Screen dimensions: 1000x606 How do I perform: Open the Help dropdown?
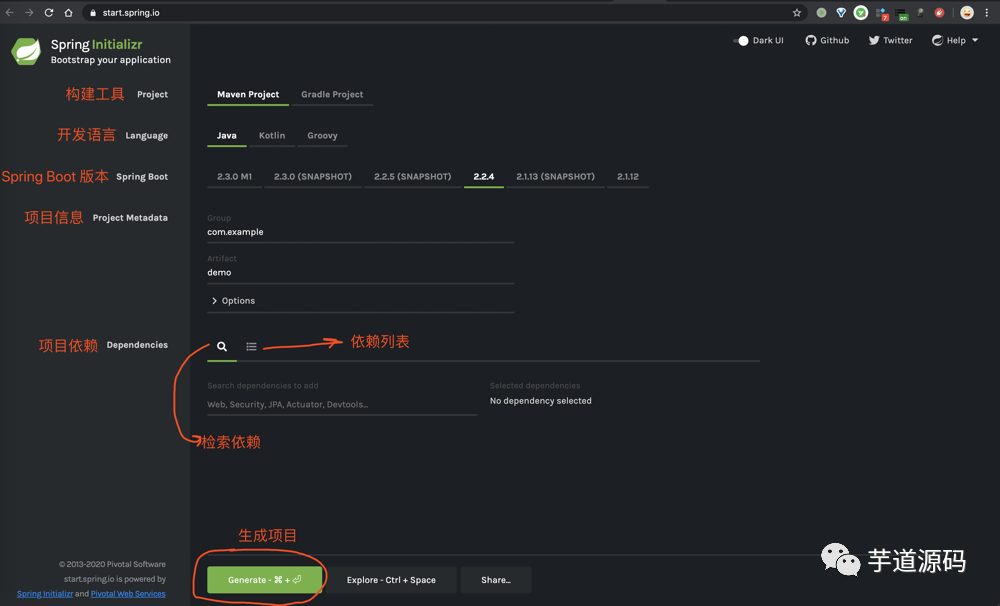coord(955,40)
